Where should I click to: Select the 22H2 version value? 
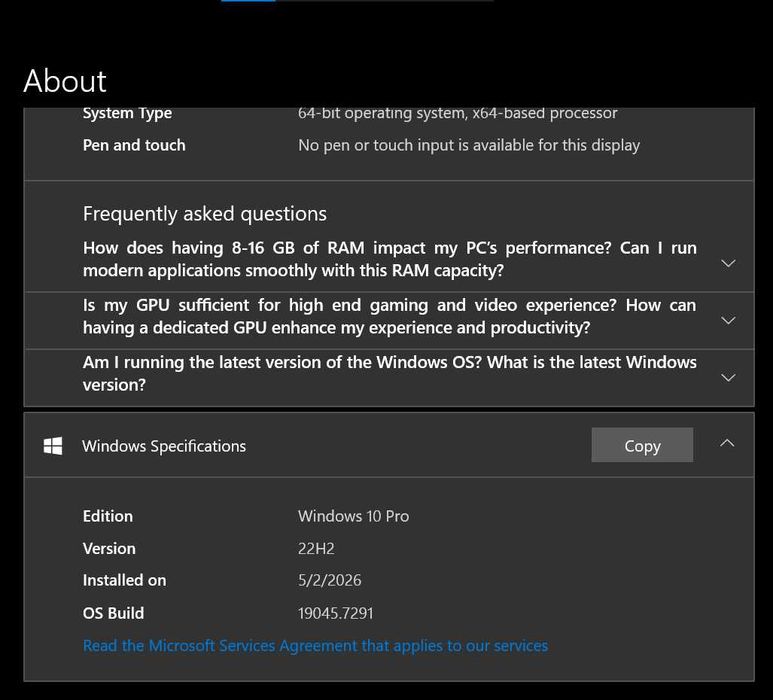(316, 548)
